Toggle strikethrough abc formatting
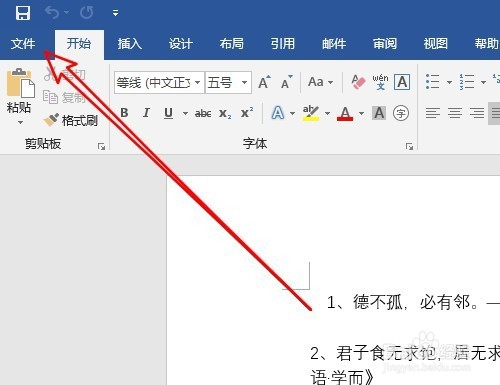This screenshot has height=385, width=500. 203,113
